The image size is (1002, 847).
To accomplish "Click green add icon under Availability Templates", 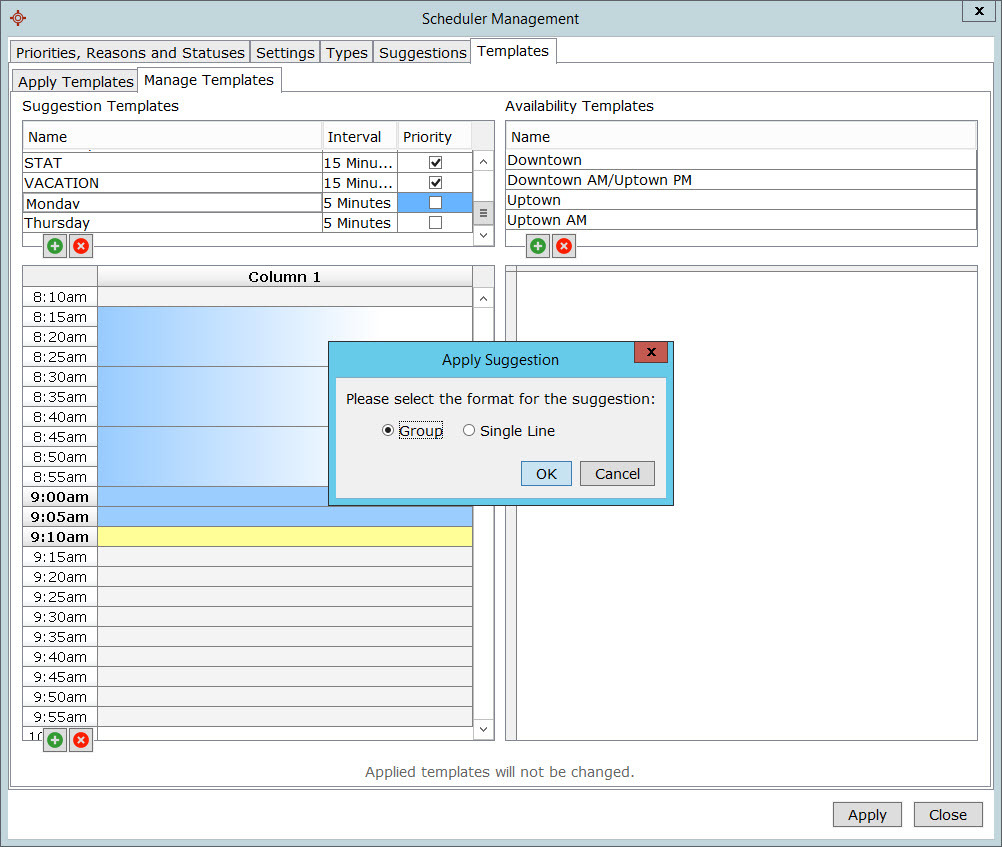I will coord(538,245).
